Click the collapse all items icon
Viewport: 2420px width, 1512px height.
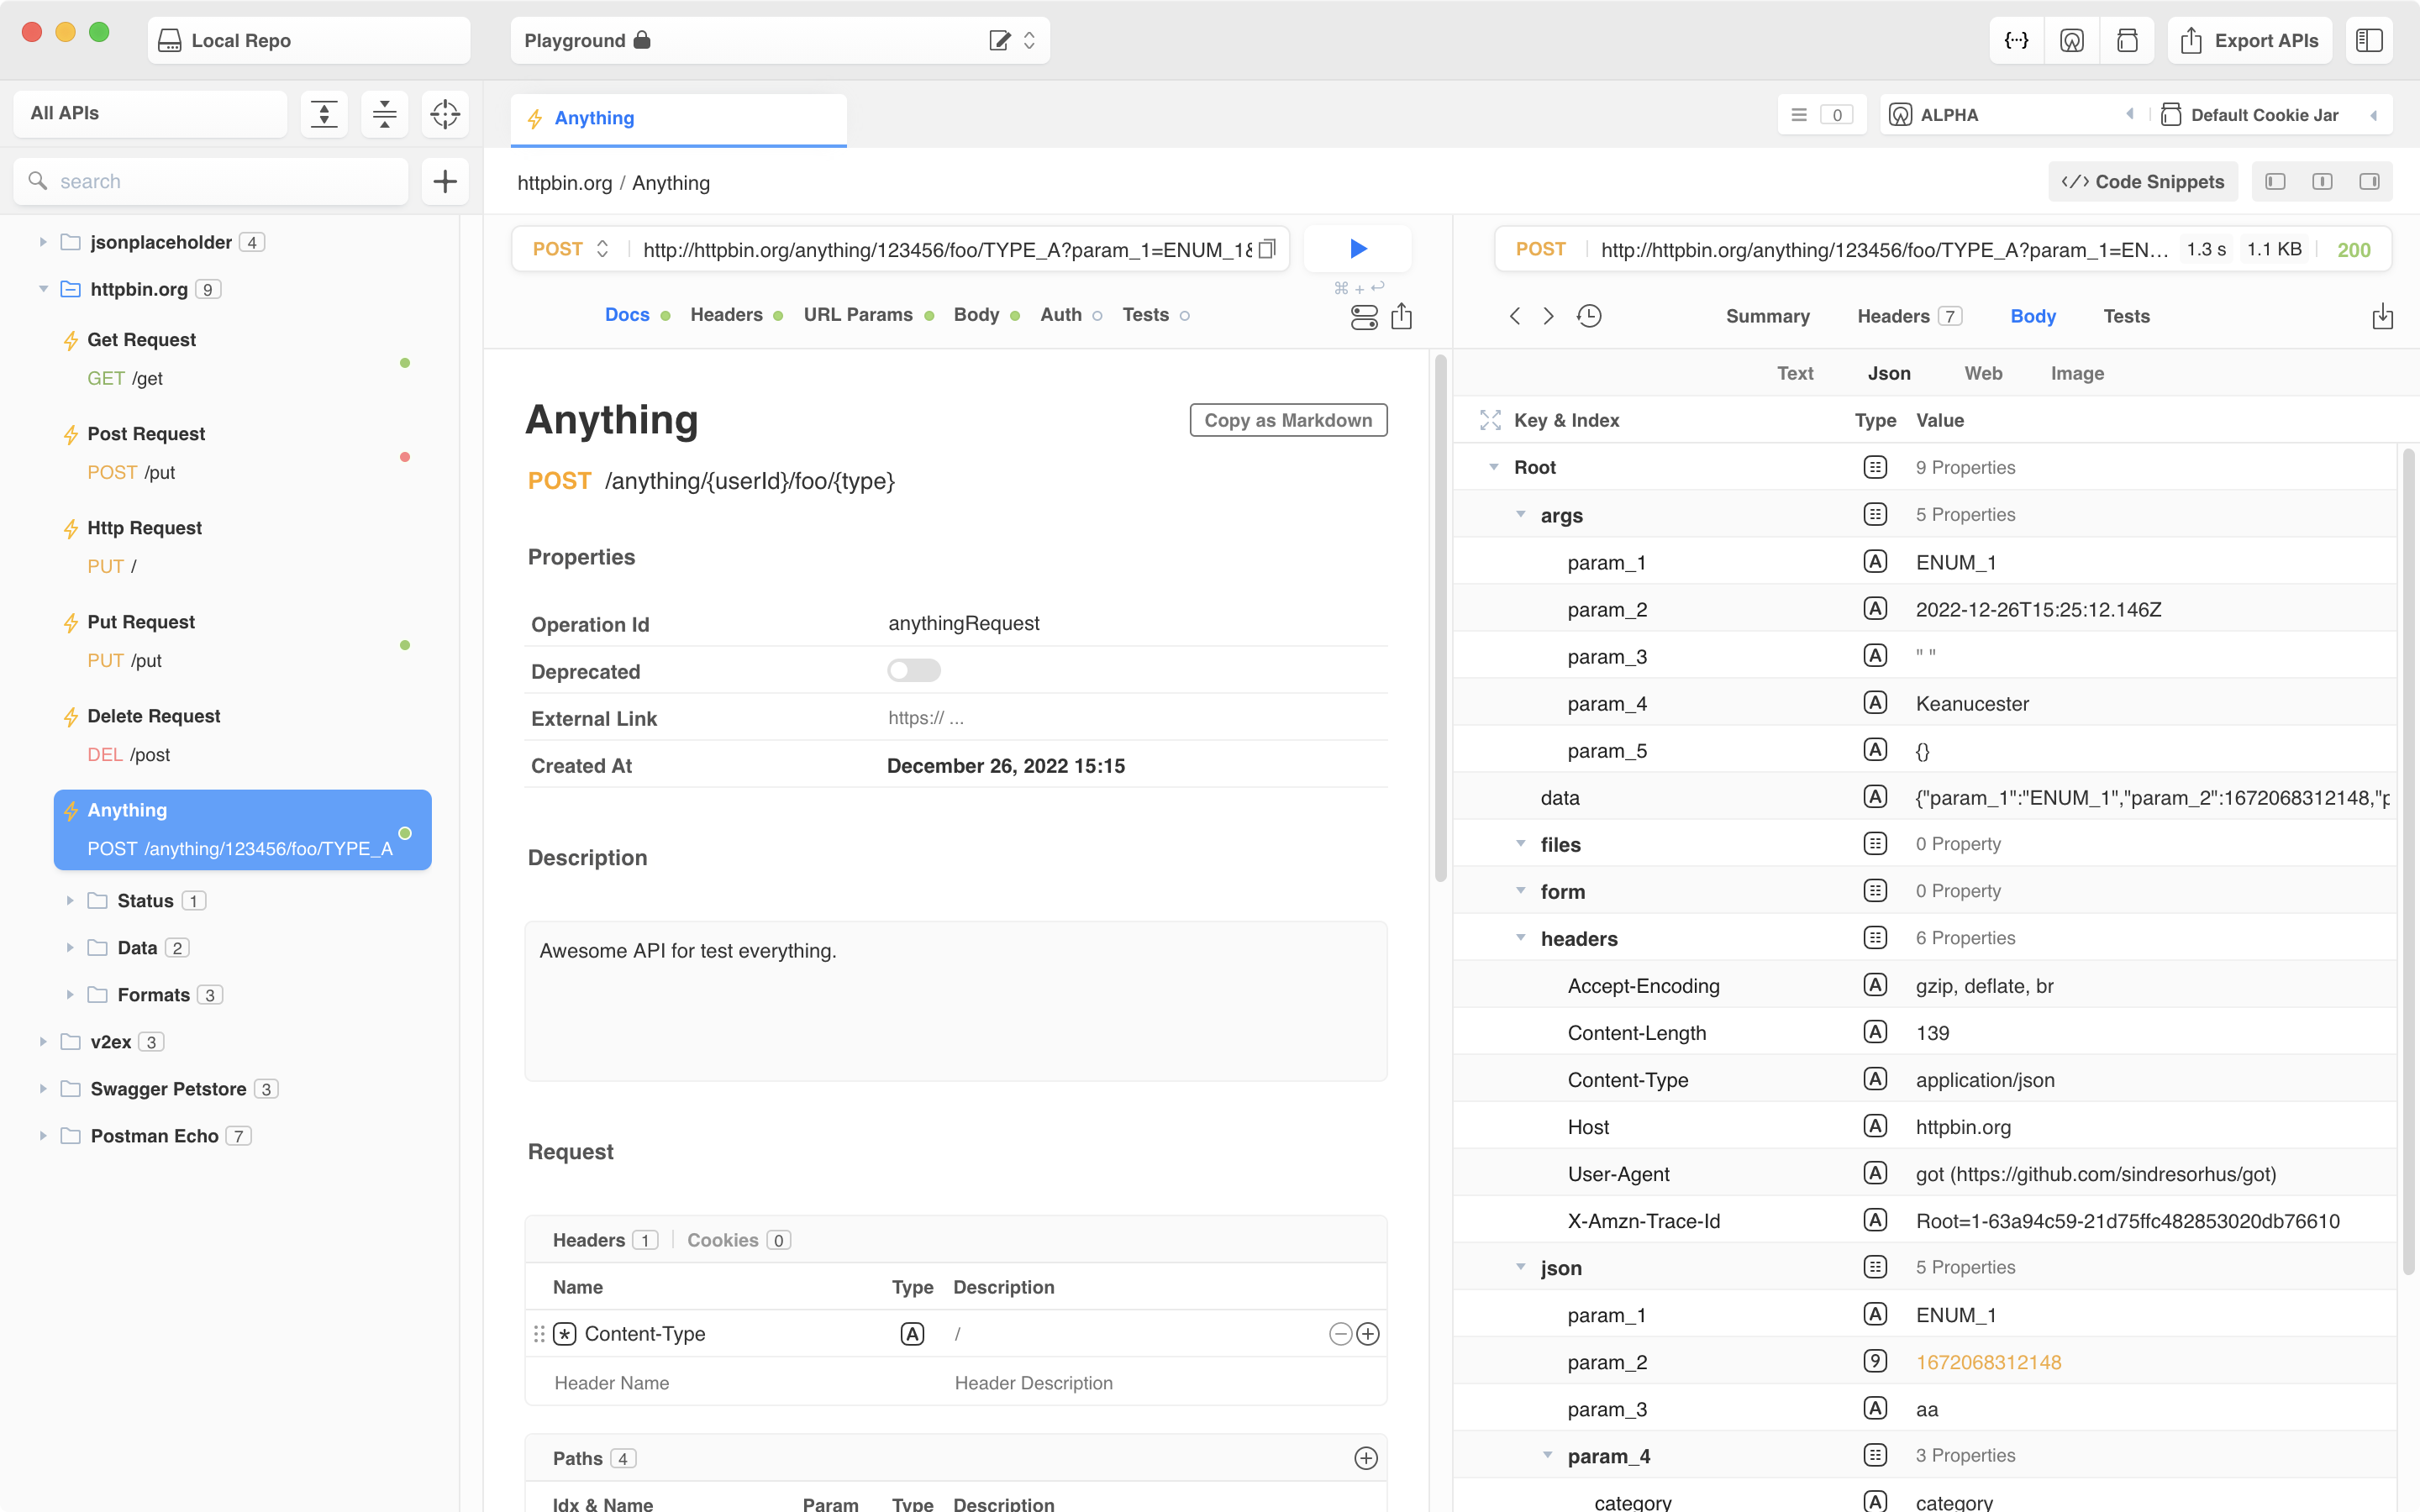tap(384, 114)
